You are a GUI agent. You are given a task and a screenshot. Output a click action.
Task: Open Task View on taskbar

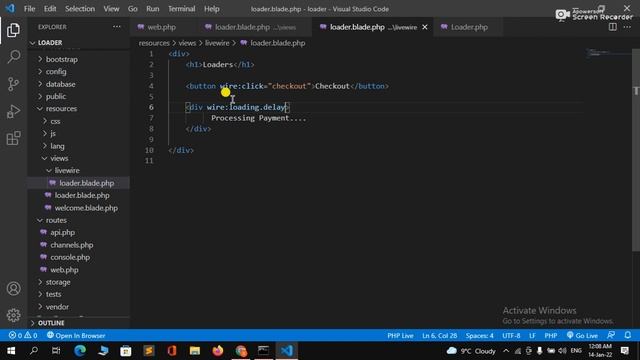[56, 351]
